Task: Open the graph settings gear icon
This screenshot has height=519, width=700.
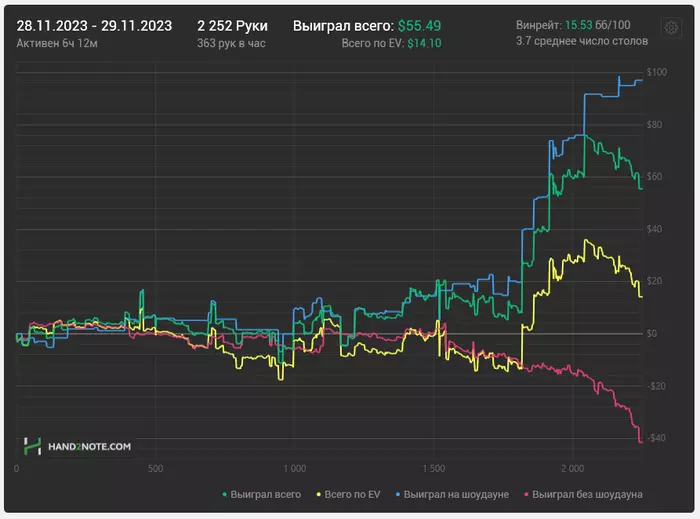Action: click(671, 28)
